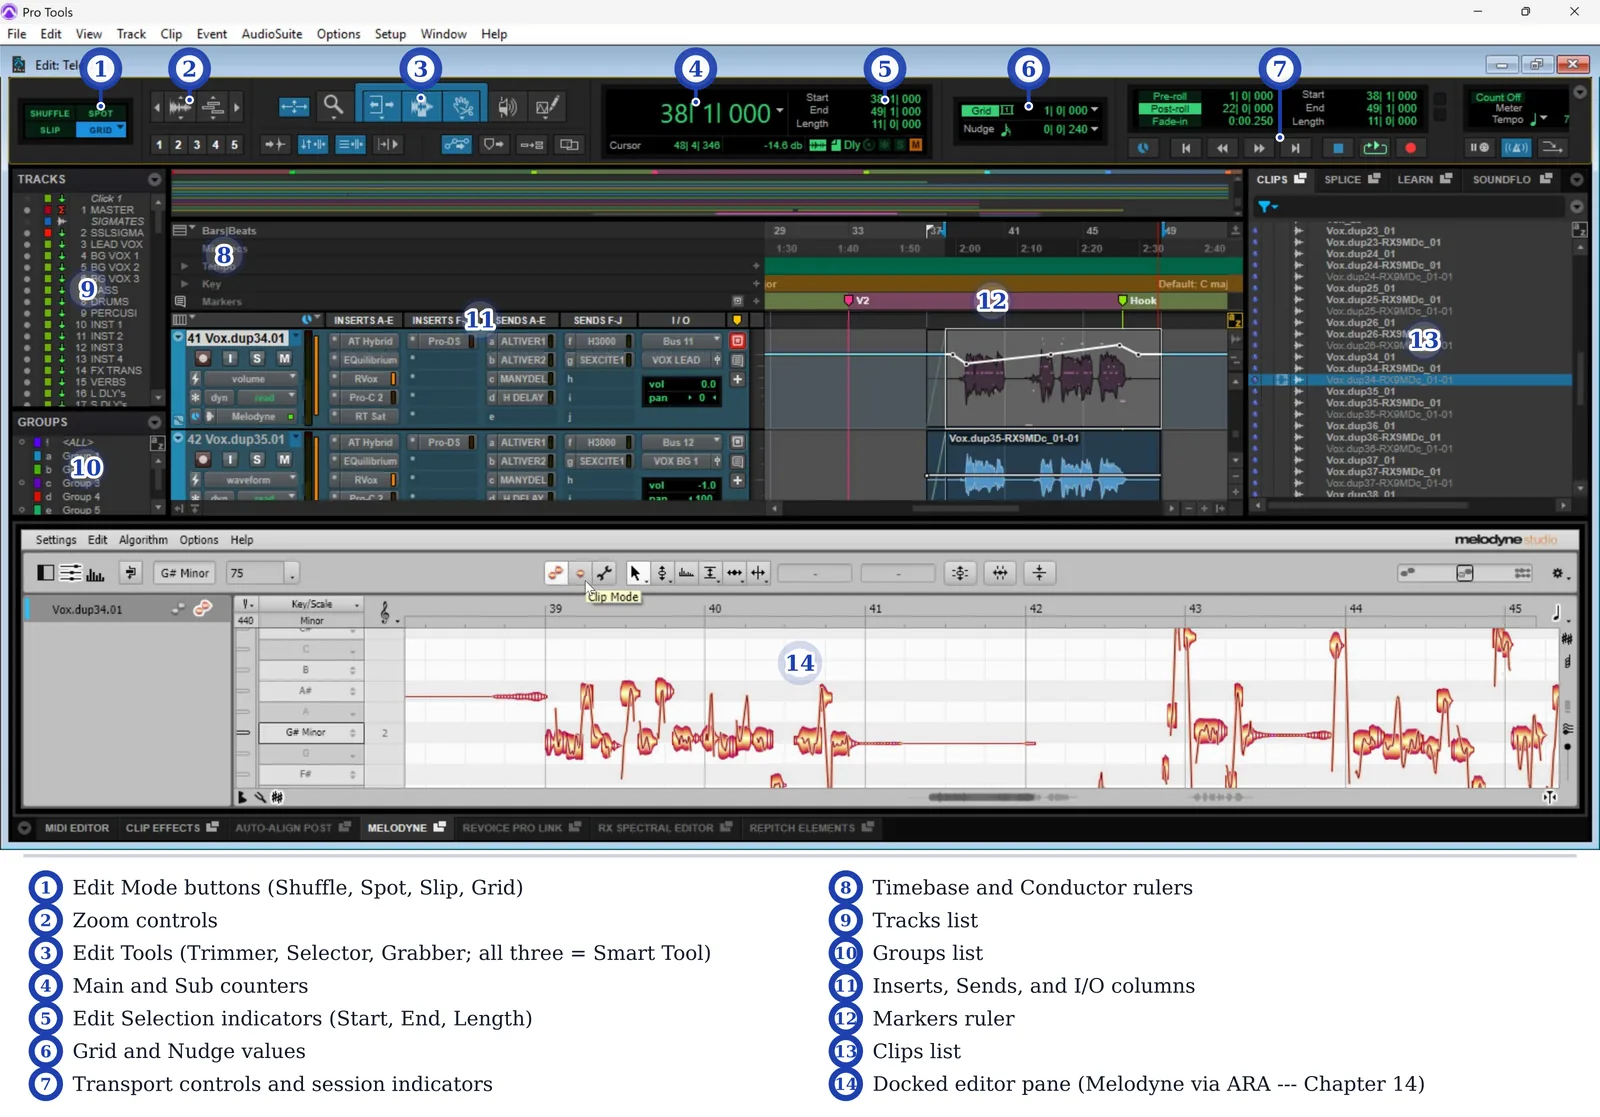Open the Tracks list menu arrow

(154, 180)
